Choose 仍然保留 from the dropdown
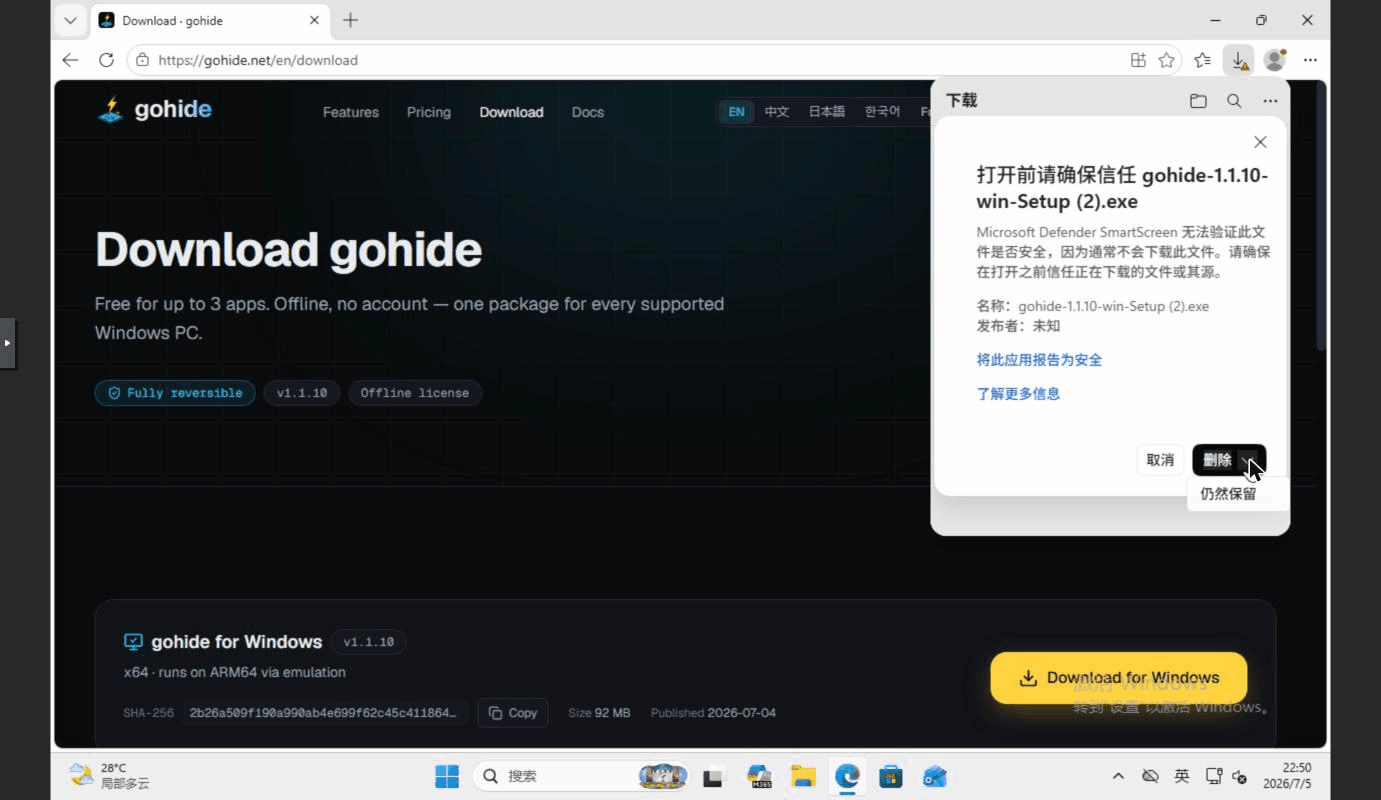The height and width of the screenshot is (800, 1381). pos(1228,494)
